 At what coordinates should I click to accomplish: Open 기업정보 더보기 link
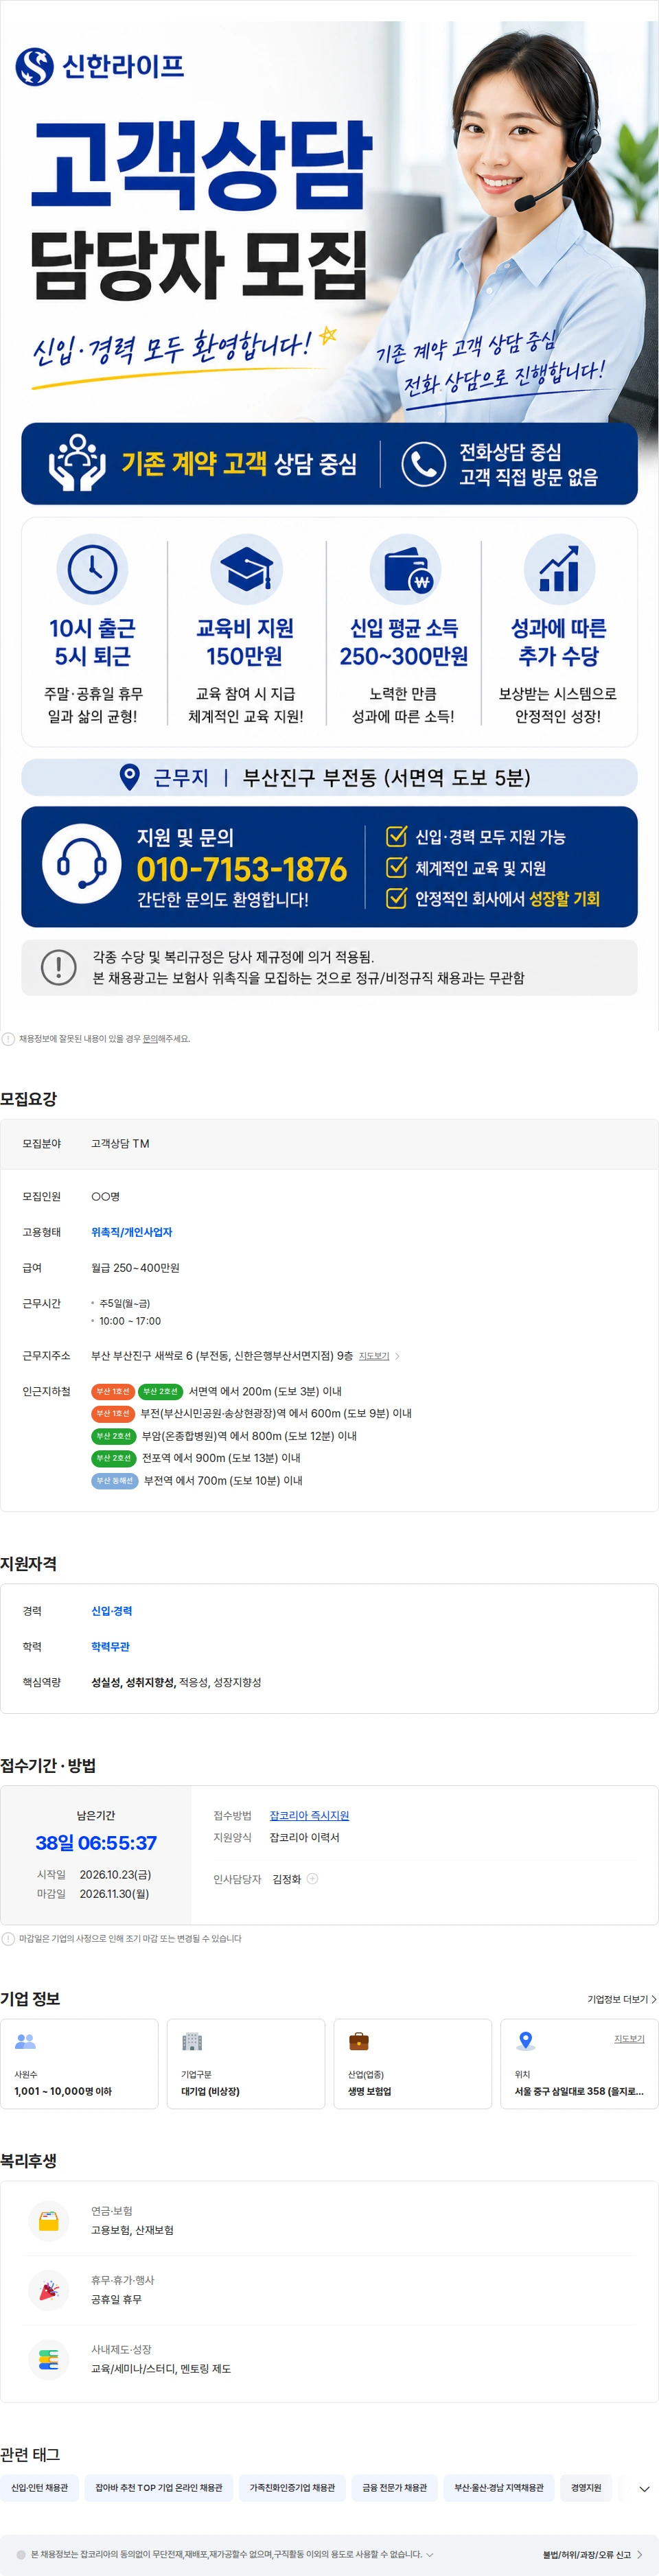coord(621,1999)
